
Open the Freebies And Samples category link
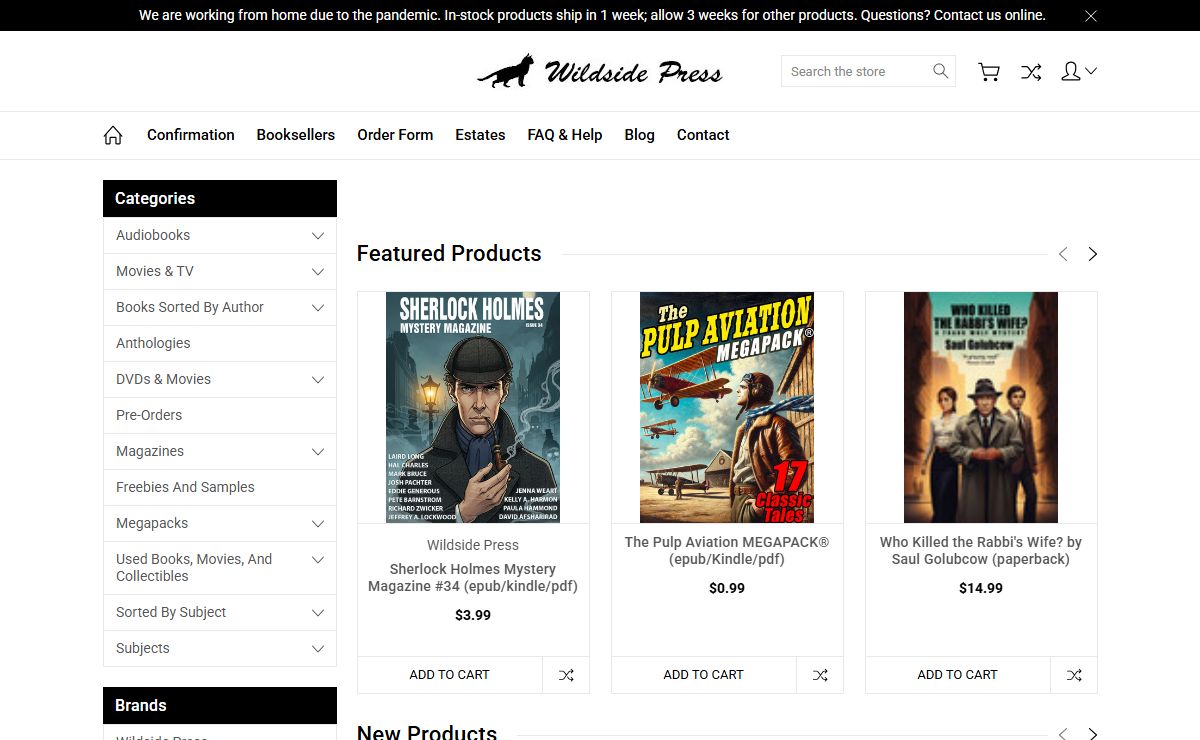click(x=185, y=487)
